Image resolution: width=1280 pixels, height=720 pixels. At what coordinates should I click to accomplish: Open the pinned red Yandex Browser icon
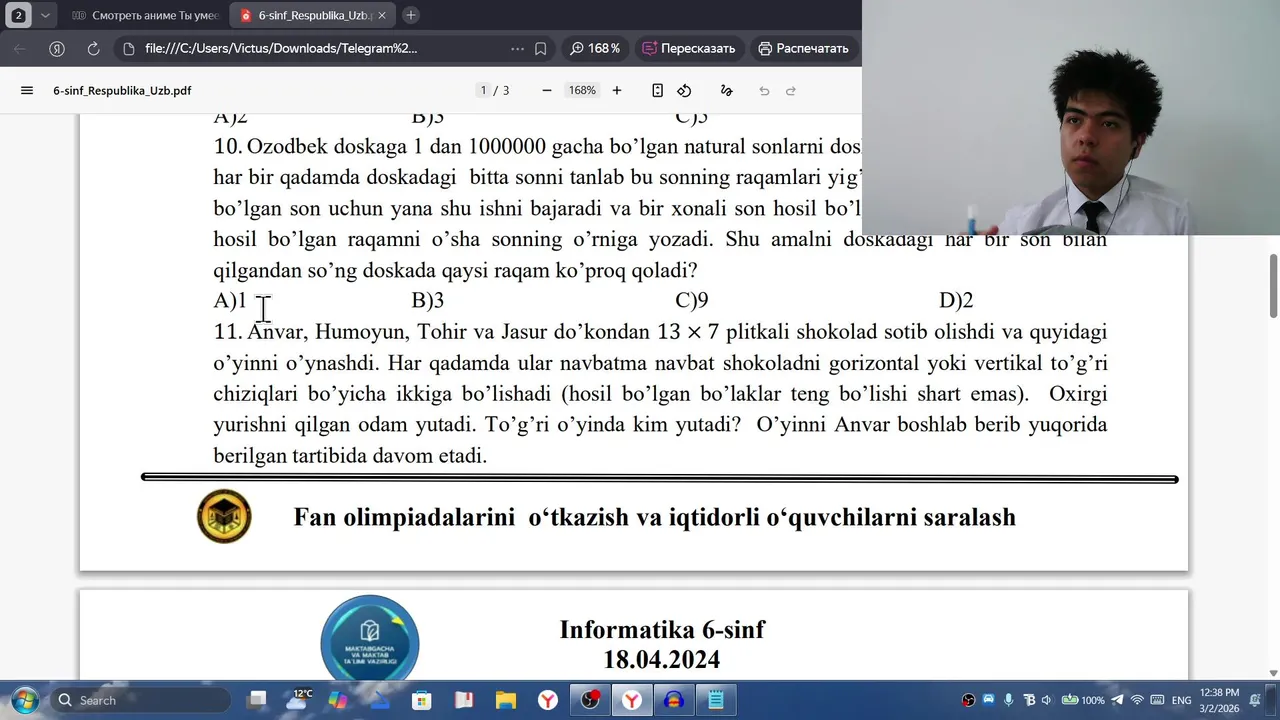tap(548, 700)
